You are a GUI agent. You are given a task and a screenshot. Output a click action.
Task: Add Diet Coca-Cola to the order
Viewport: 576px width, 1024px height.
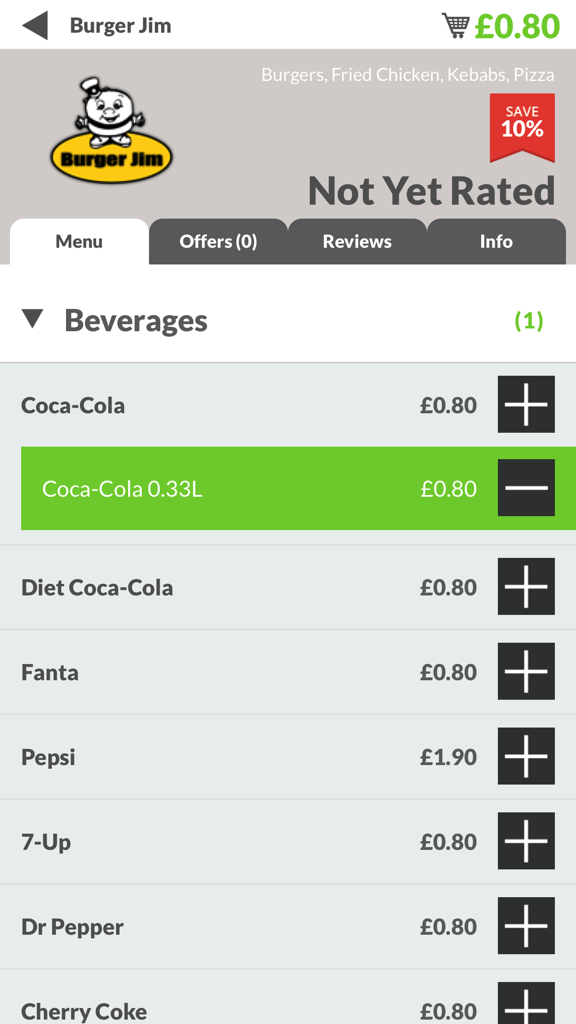(x=526, y=587)
